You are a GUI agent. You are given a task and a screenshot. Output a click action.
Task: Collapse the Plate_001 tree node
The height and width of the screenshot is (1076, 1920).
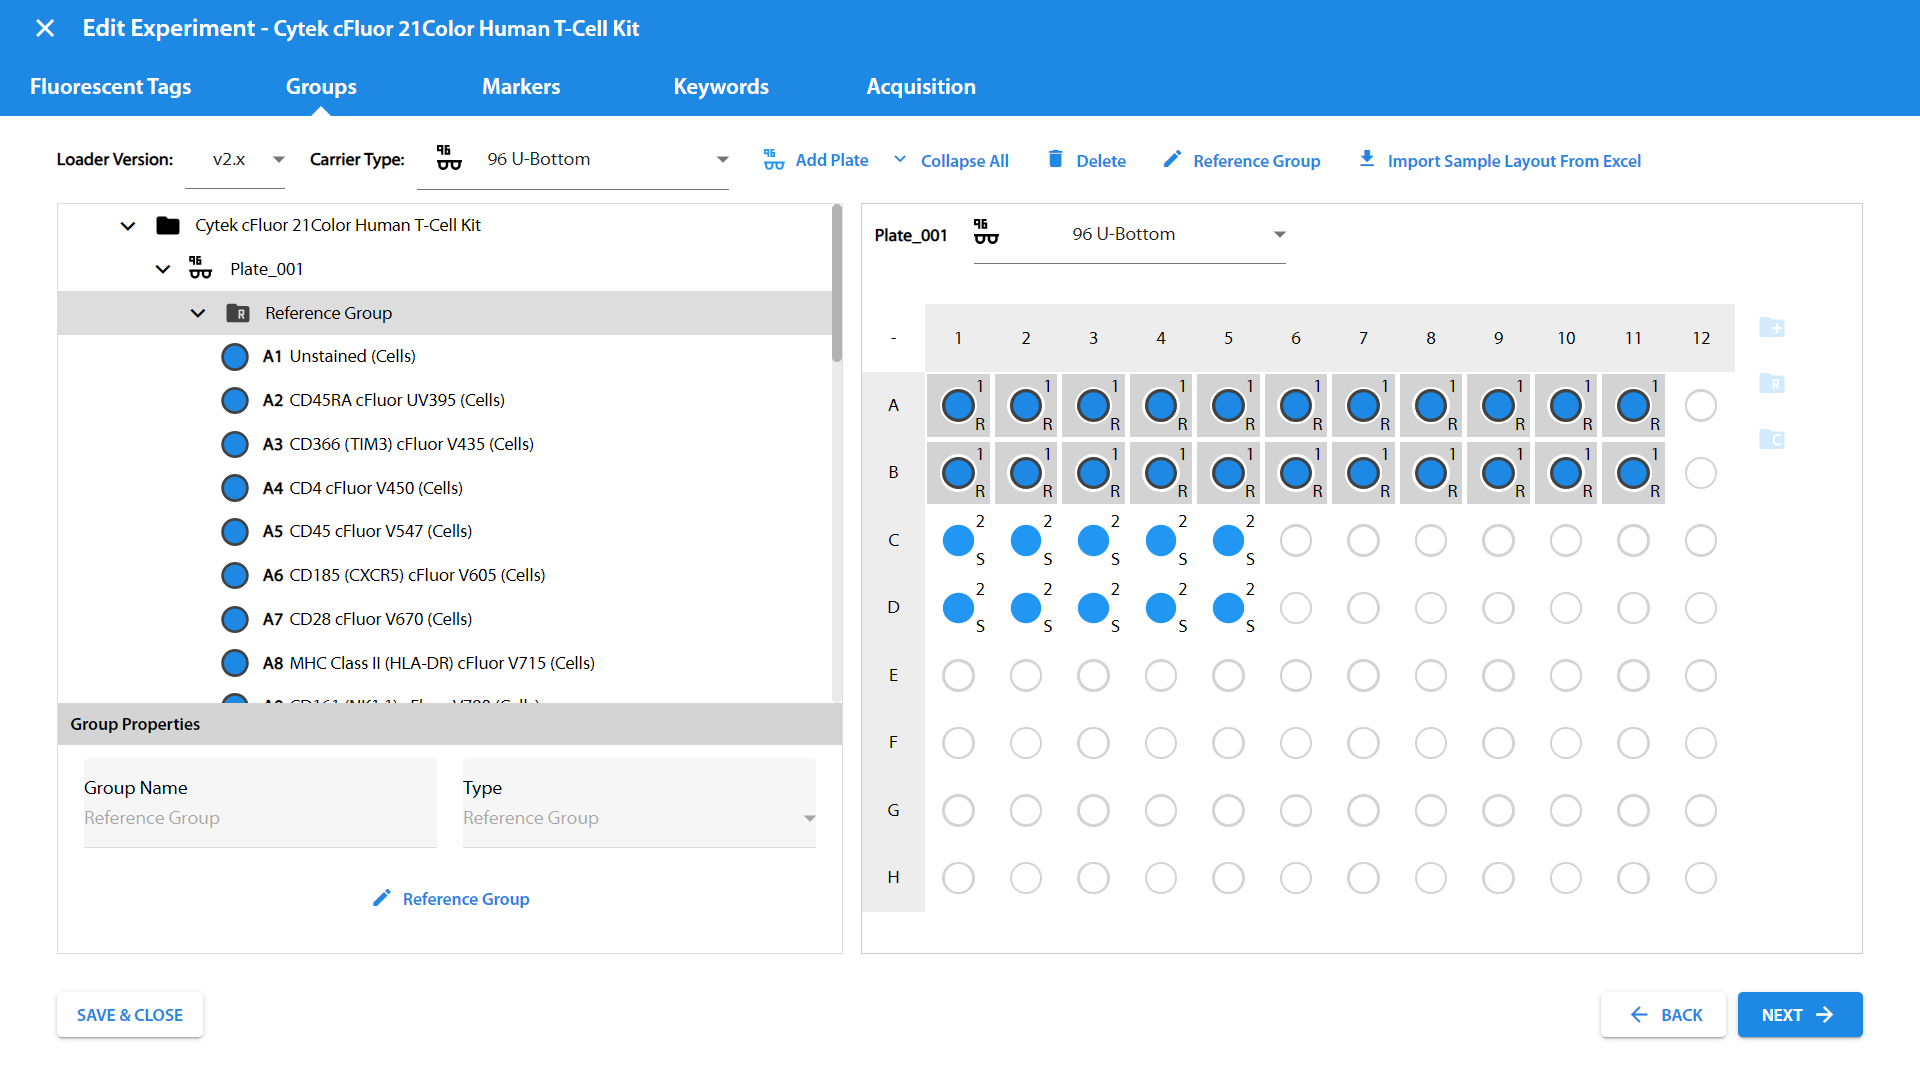(163, 269)
